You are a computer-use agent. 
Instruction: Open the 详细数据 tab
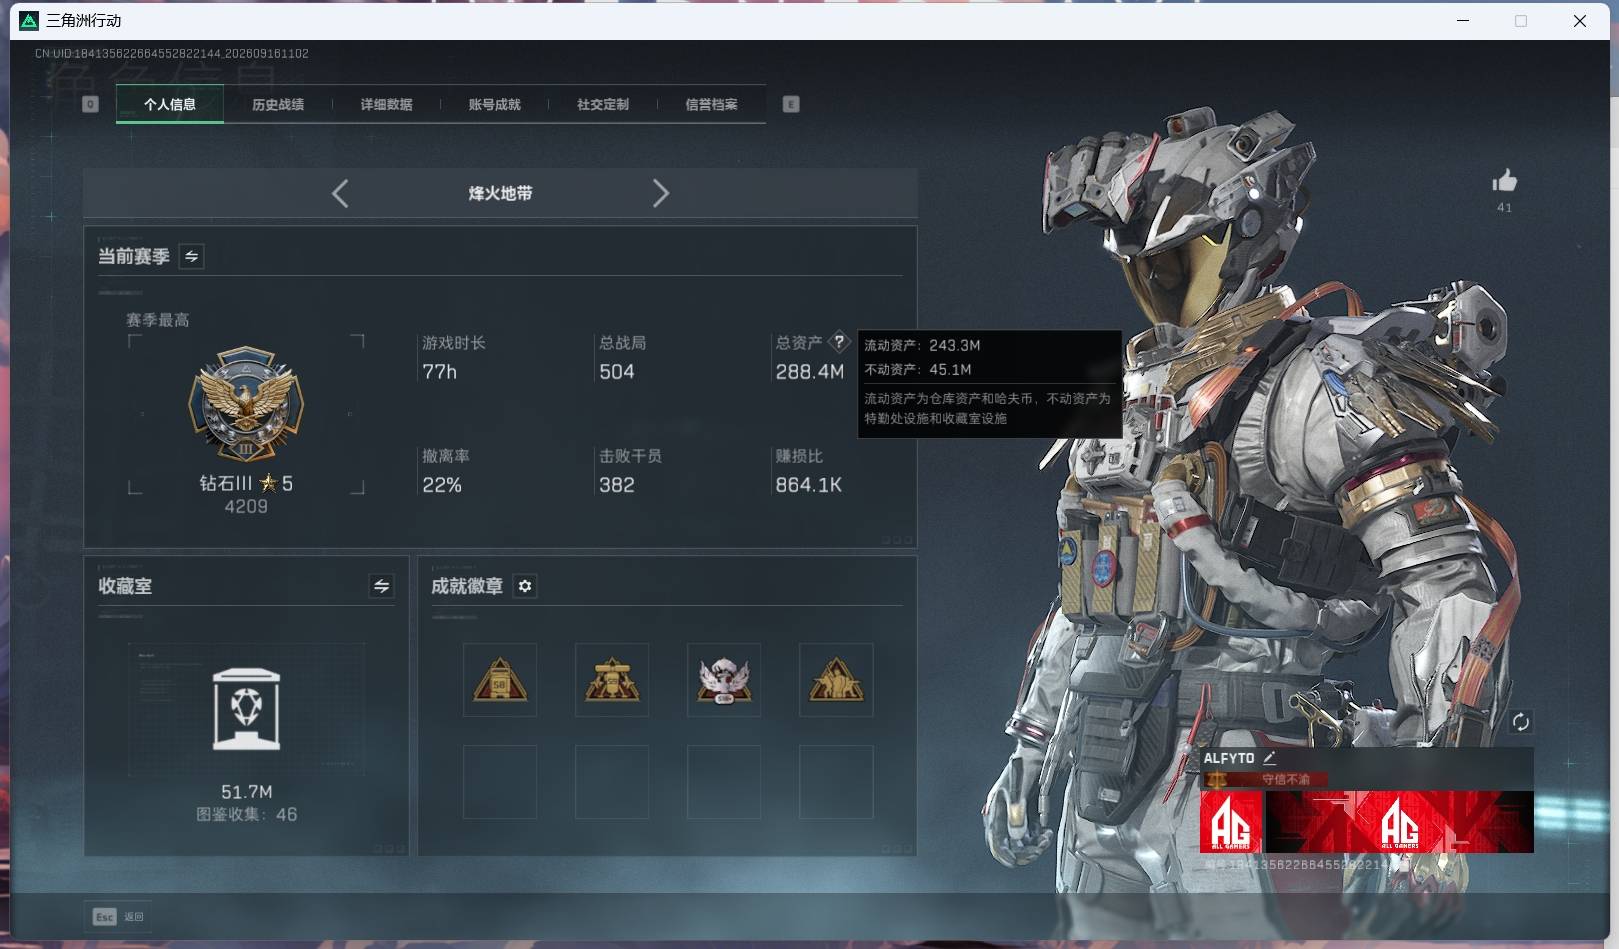(x=386, y=104)
